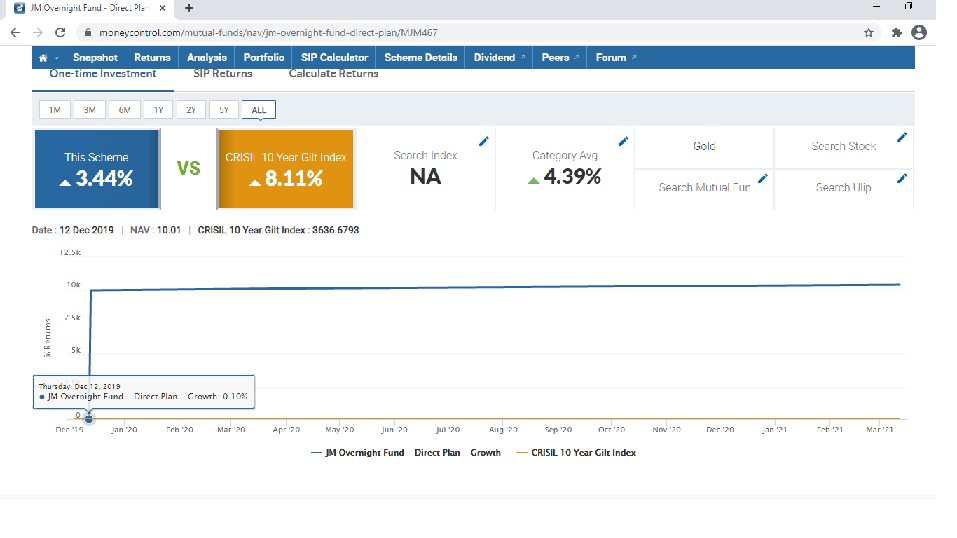This screenshot has height=538, width=957.
Task: Go back to previous page
Action: (x=15, y=32)
